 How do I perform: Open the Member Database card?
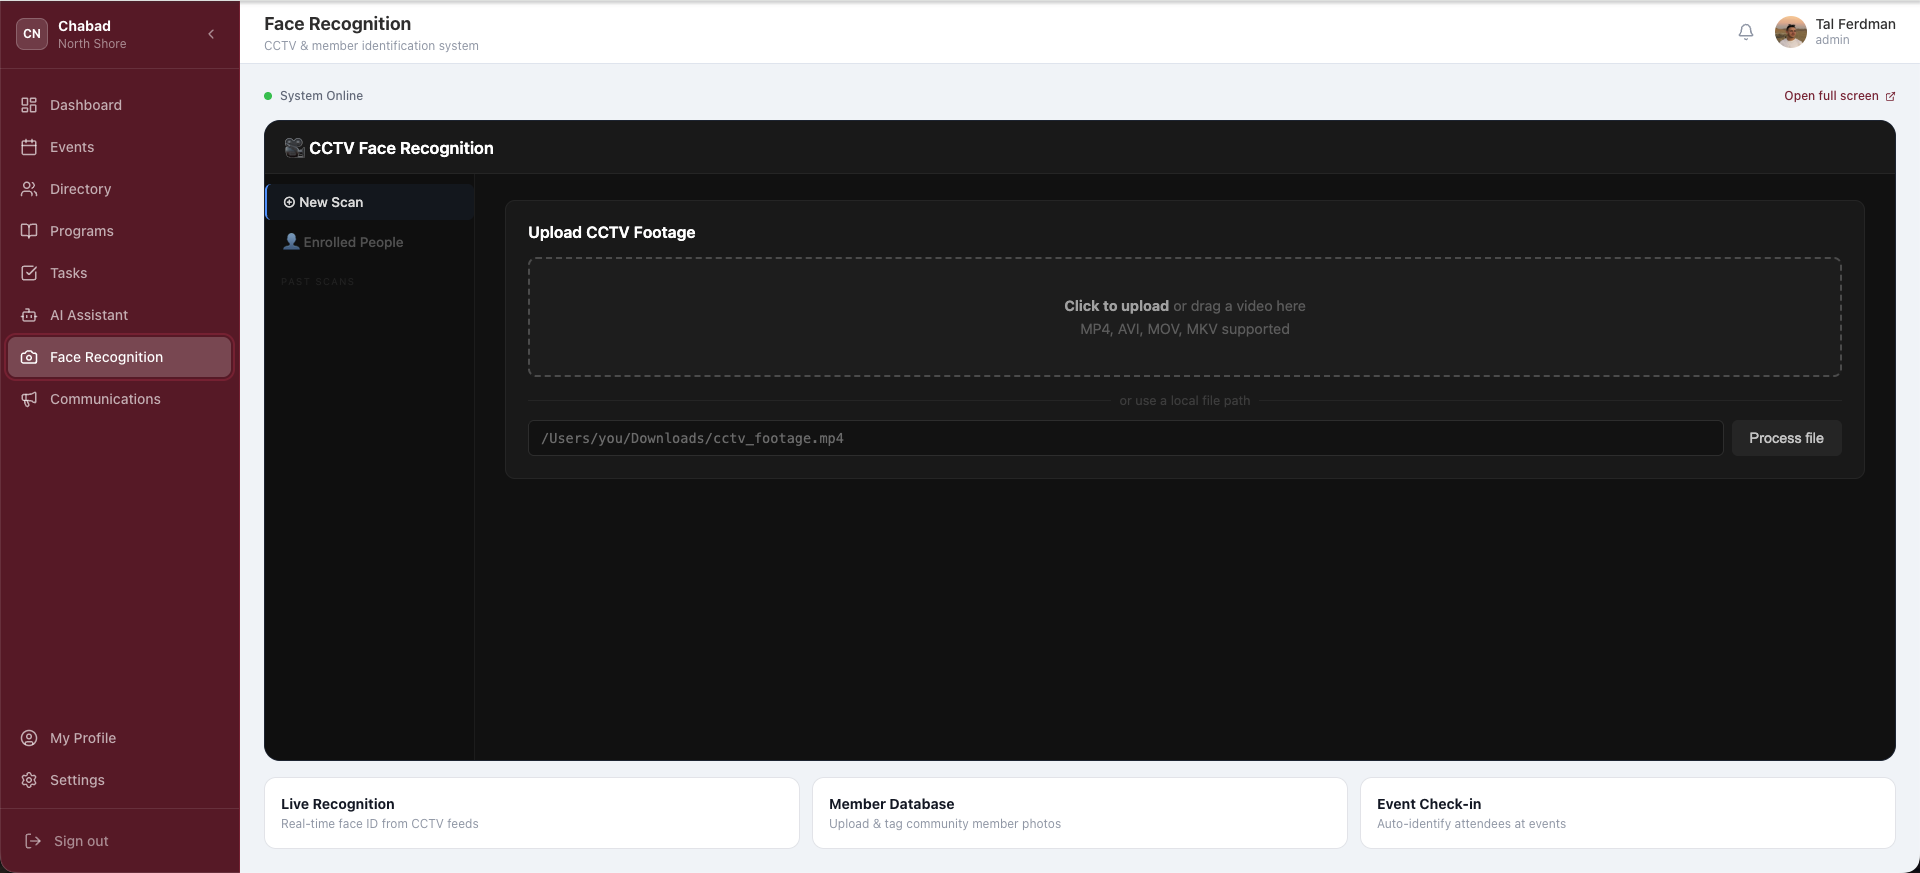1080,813
